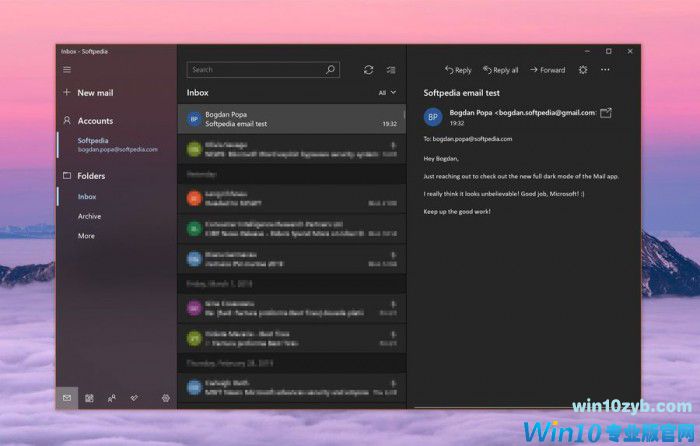This screenshot has height=446, width=700.
Task: Reply all to the email
Action: pyautogui.click(x=500, y=70)
